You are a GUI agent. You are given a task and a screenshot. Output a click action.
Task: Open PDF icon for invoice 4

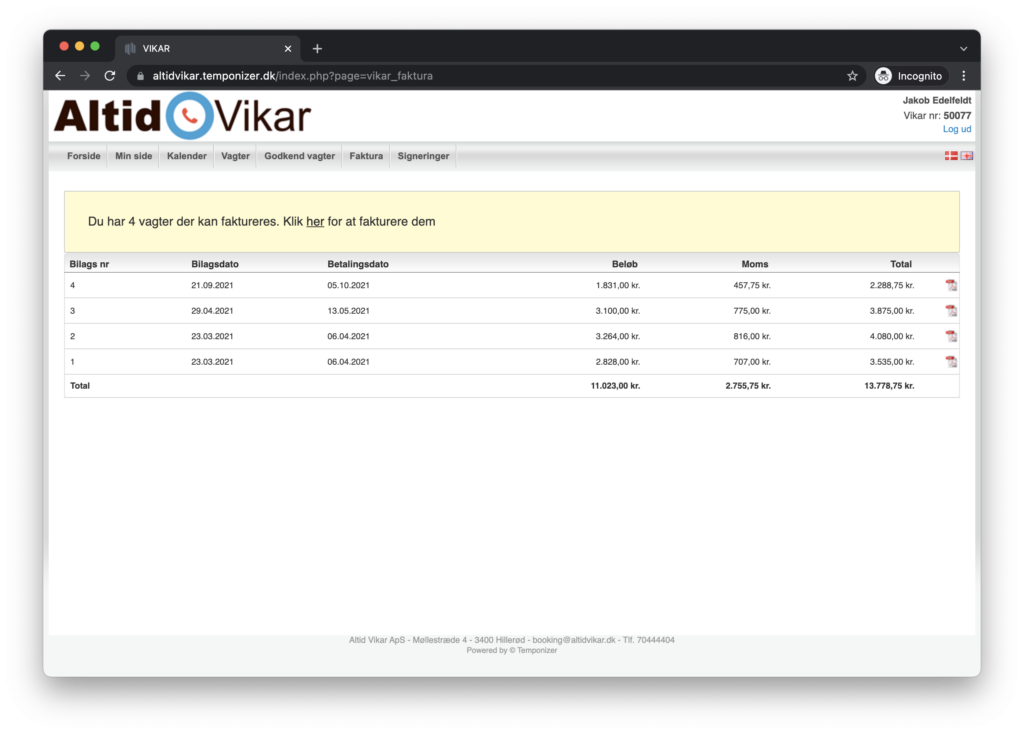951,285
